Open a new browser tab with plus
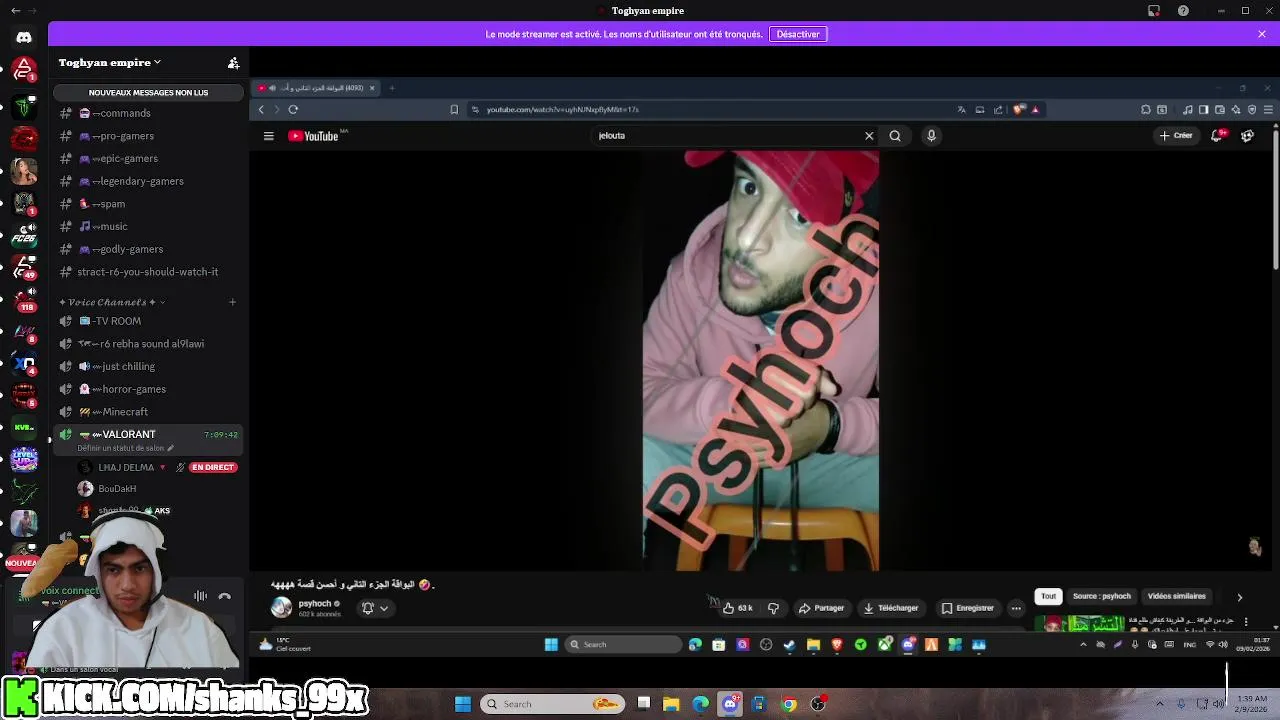 tap(392, 88)
